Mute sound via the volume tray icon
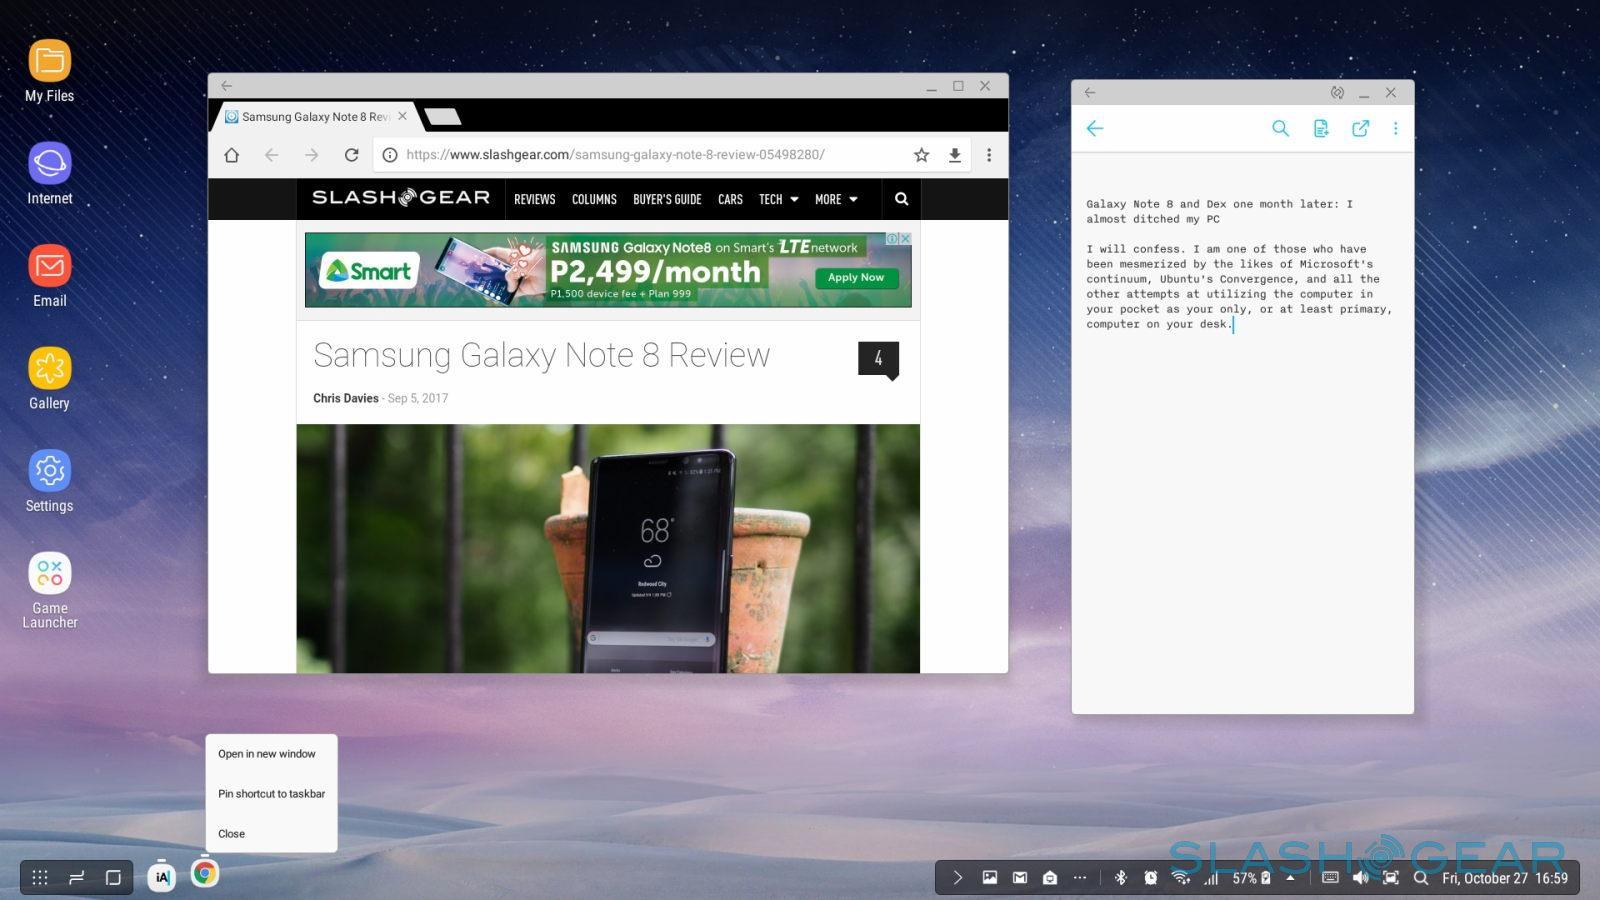 pos(1360,878)
